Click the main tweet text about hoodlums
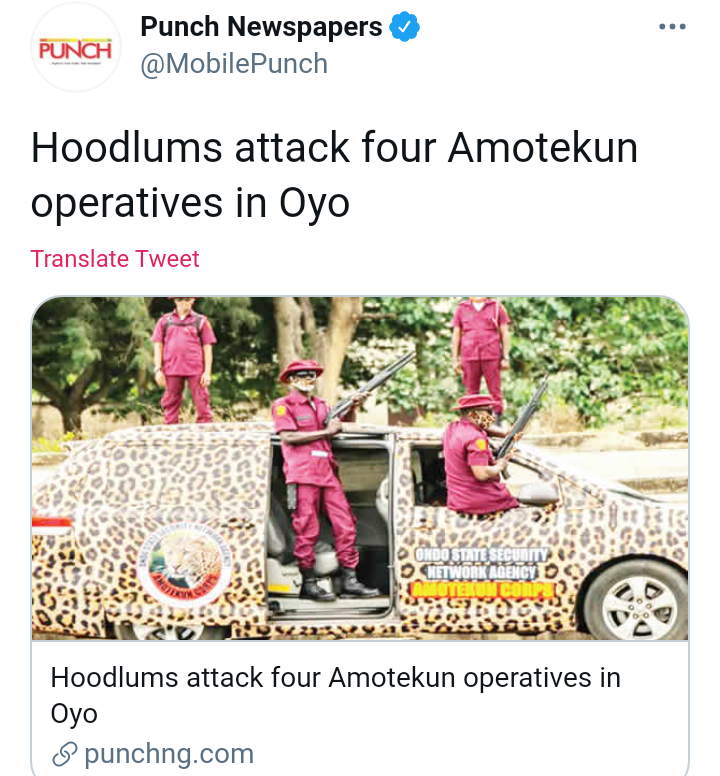The width and height of the screenshot is (720, 776). click(x=334, y=175)
